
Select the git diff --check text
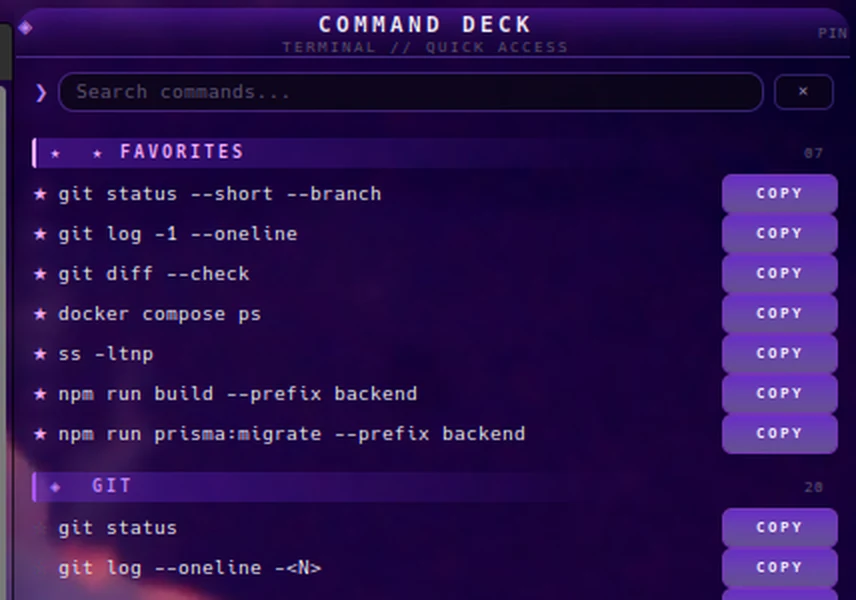154,274
